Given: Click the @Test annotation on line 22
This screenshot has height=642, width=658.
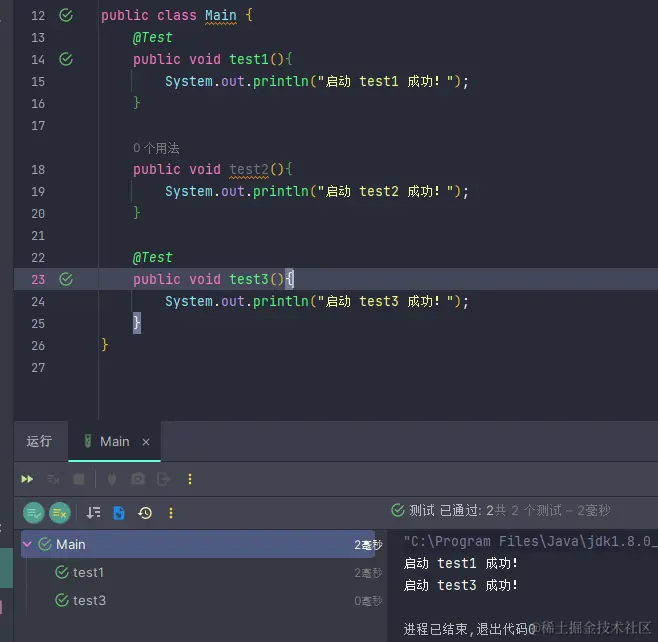Looking at the screenshot, I should pyautogui.click(x=153, y=257).
